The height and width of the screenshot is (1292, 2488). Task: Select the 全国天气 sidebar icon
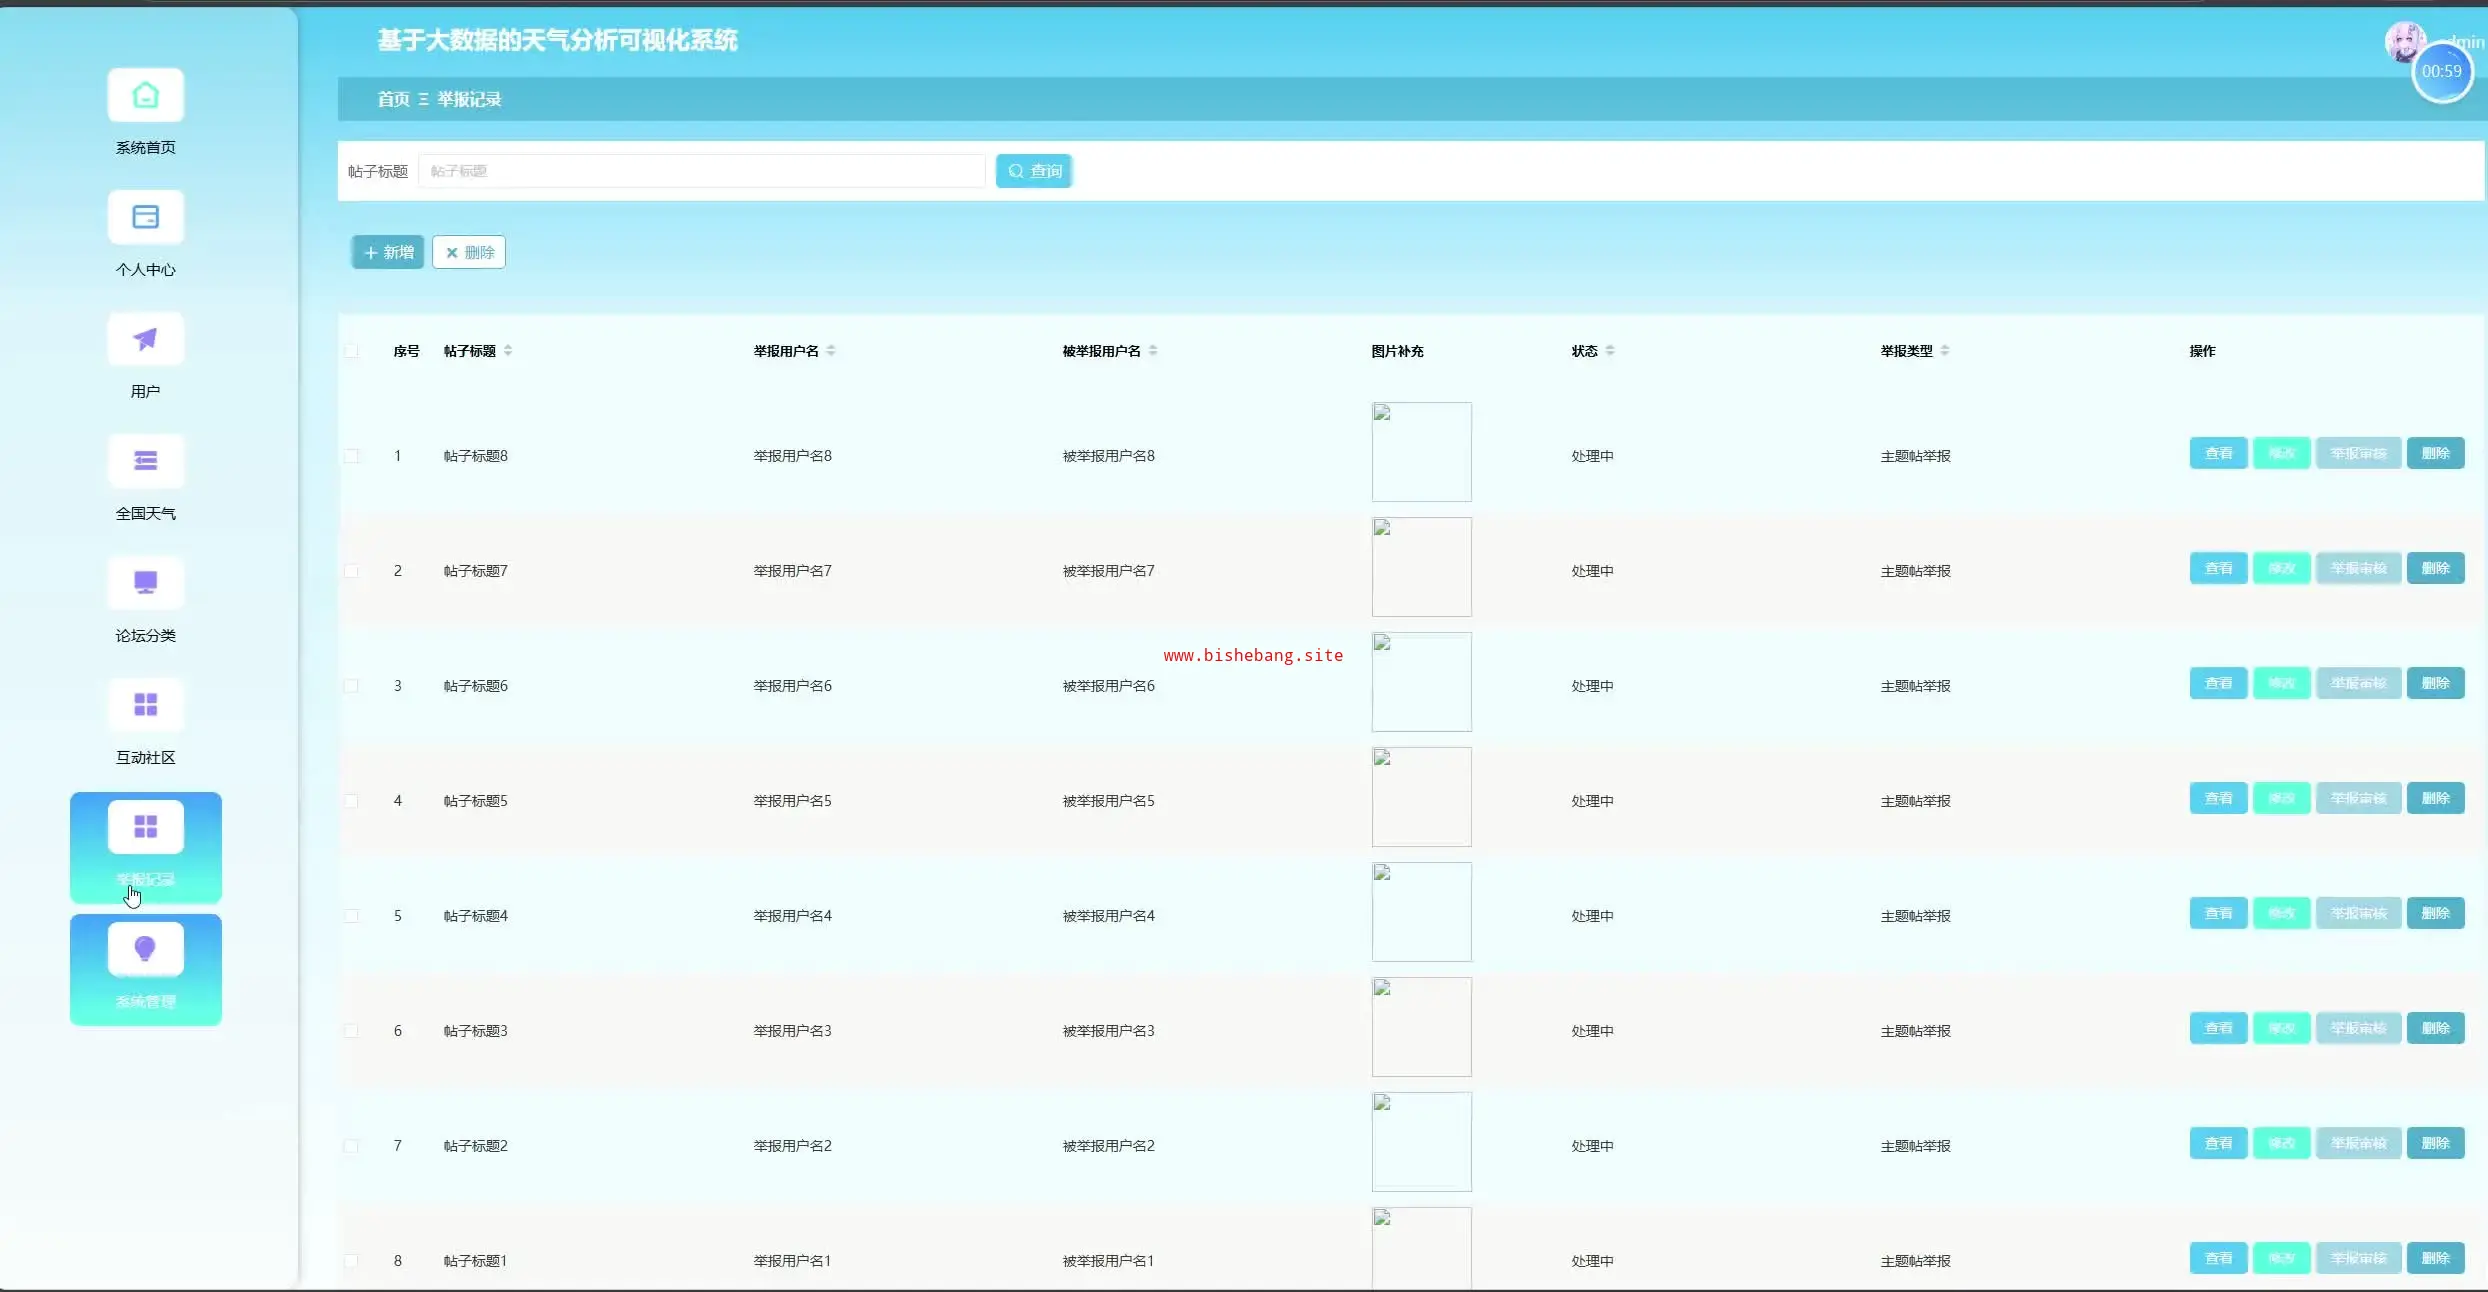click(x=145, y=462)
